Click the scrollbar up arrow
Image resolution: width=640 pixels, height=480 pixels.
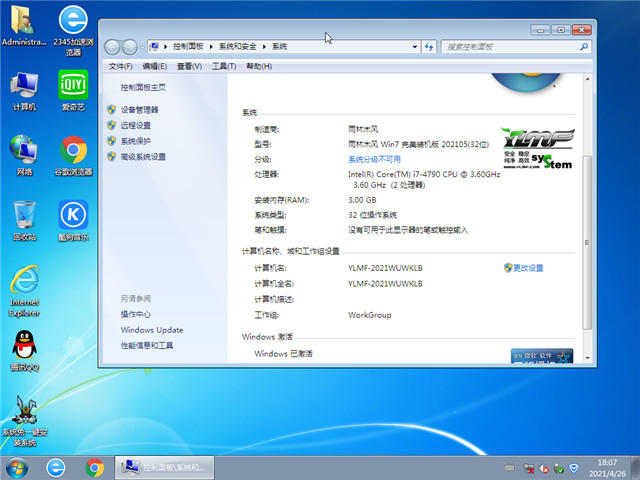(587, 79)
